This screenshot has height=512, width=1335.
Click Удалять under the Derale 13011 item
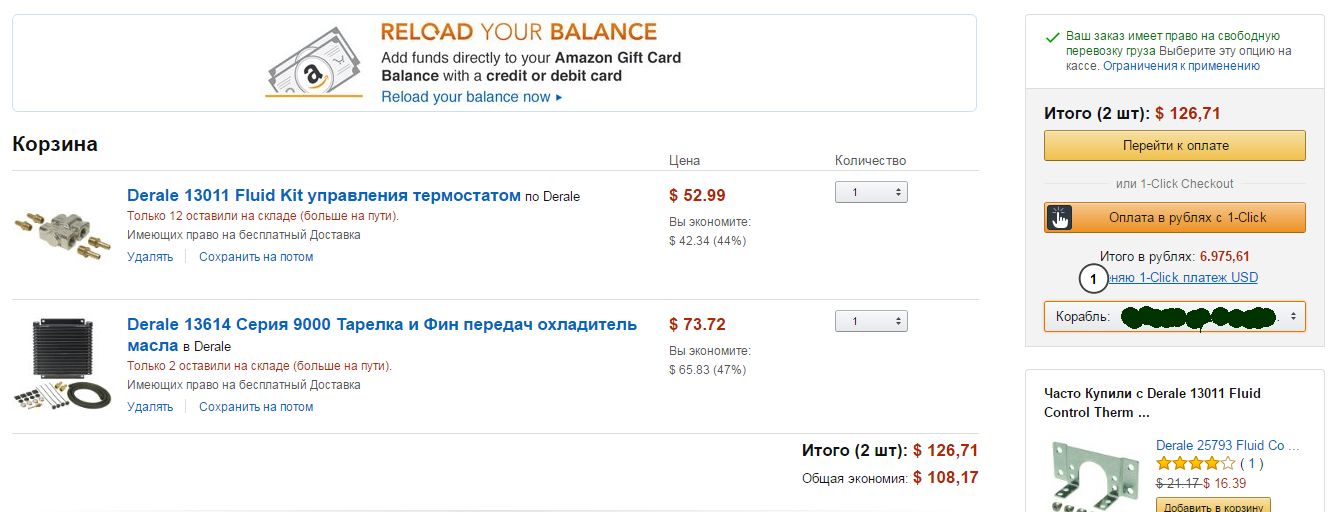click(x=150, y=257)
